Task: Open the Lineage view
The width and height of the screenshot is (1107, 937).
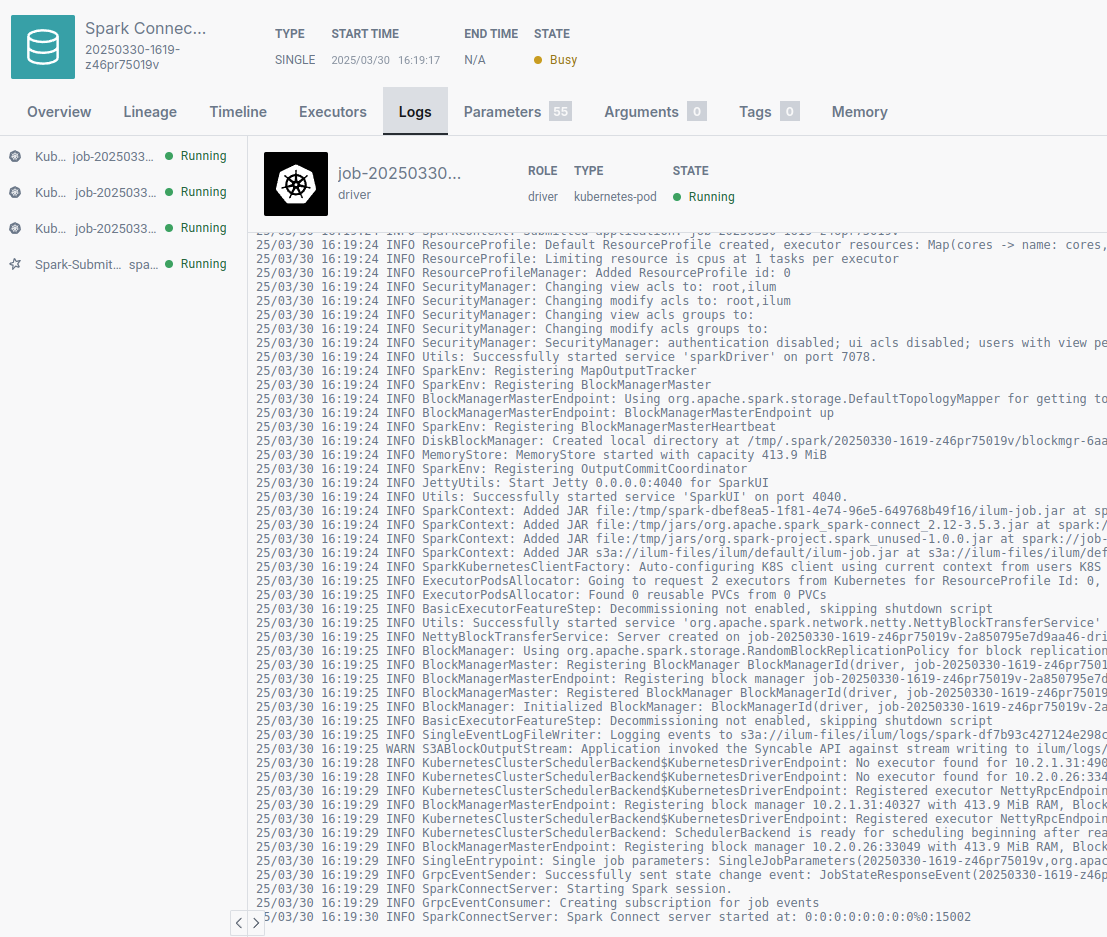Action: [149, 112]
